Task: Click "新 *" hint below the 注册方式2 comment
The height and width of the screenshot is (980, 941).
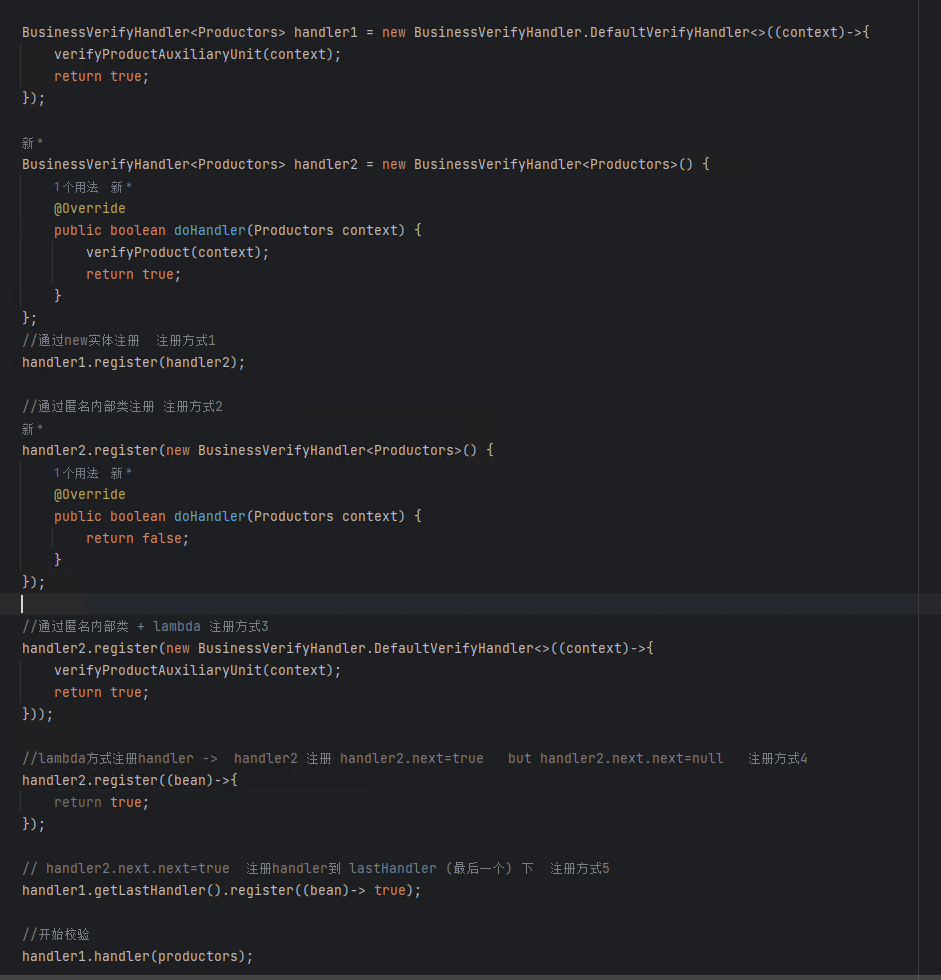Action: (x=32, y=429)
